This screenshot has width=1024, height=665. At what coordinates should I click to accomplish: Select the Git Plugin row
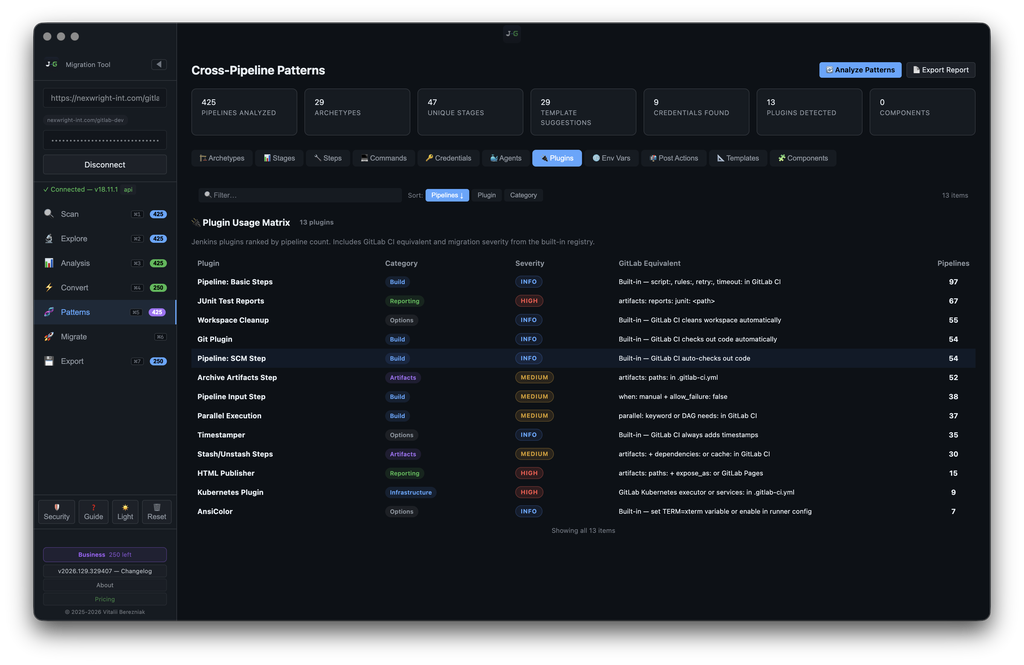pyautogui.click(x=583, y=339)
